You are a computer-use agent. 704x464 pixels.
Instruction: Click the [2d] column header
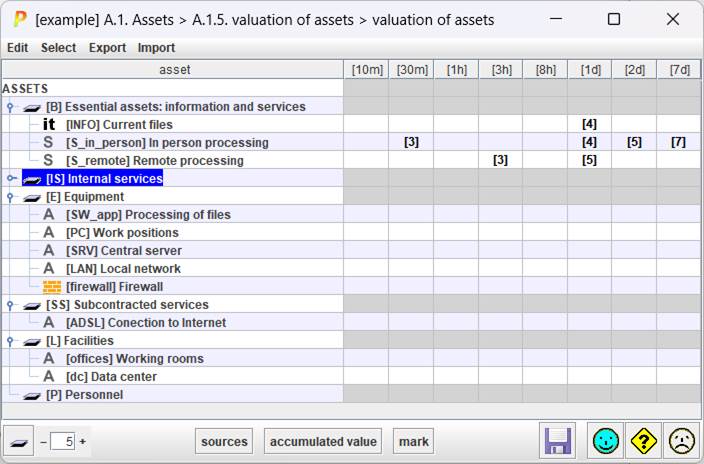634,70
